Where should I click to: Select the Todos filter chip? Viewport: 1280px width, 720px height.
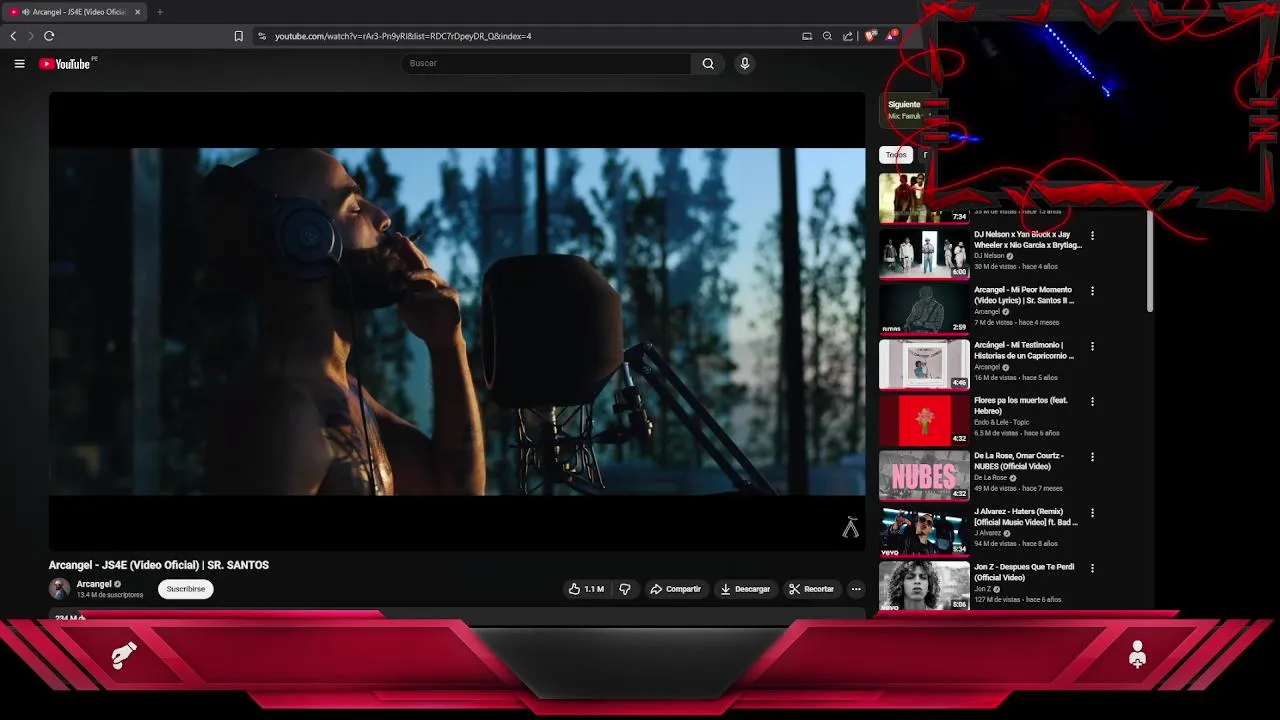pos(896,155)
